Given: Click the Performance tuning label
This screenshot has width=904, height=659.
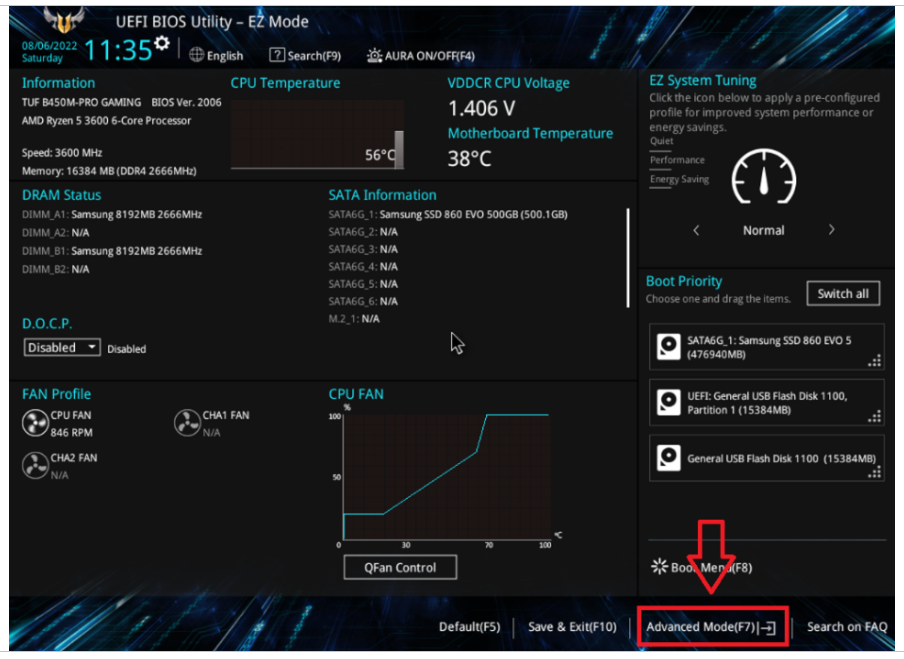Looking at the screenshot, I should [677, 160].
